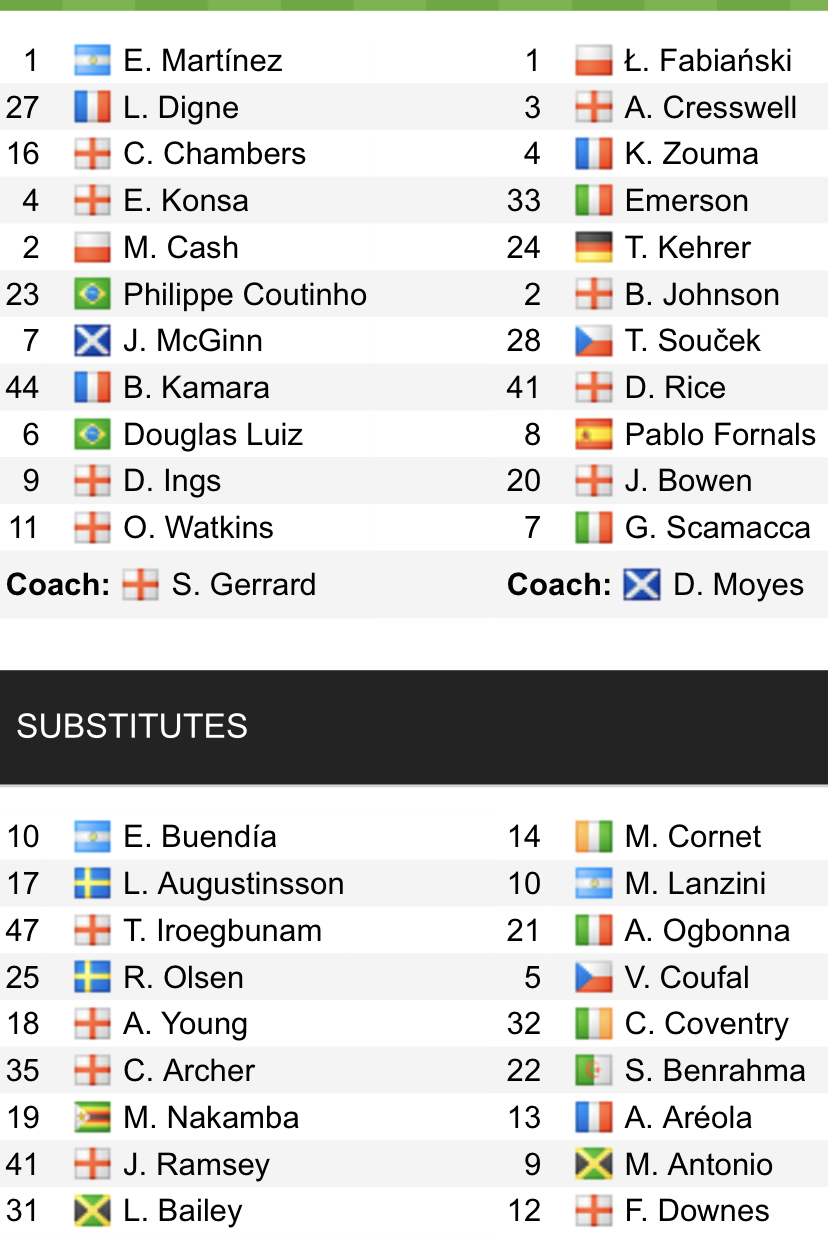828x1253 pixels.
Task: Click the Argentina flag beside E. Martínez
Action: click(92, 61)
